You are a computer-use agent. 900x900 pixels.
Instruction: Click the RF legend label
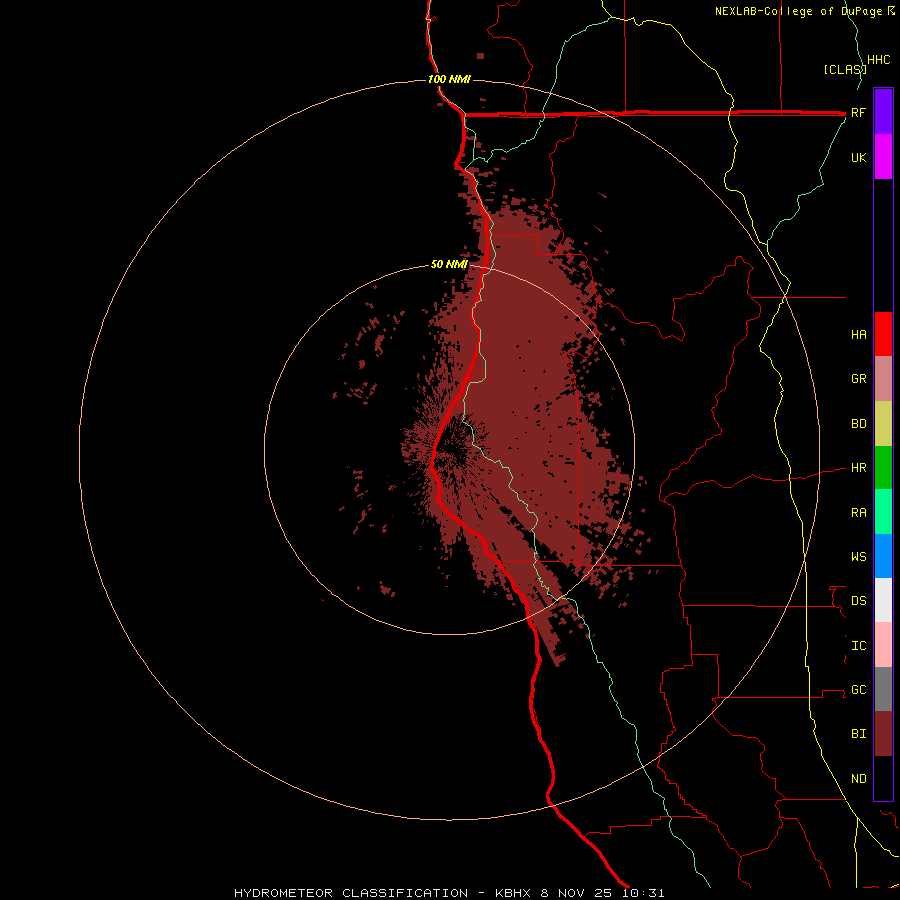pyautogui.click(x=858, y=112)
